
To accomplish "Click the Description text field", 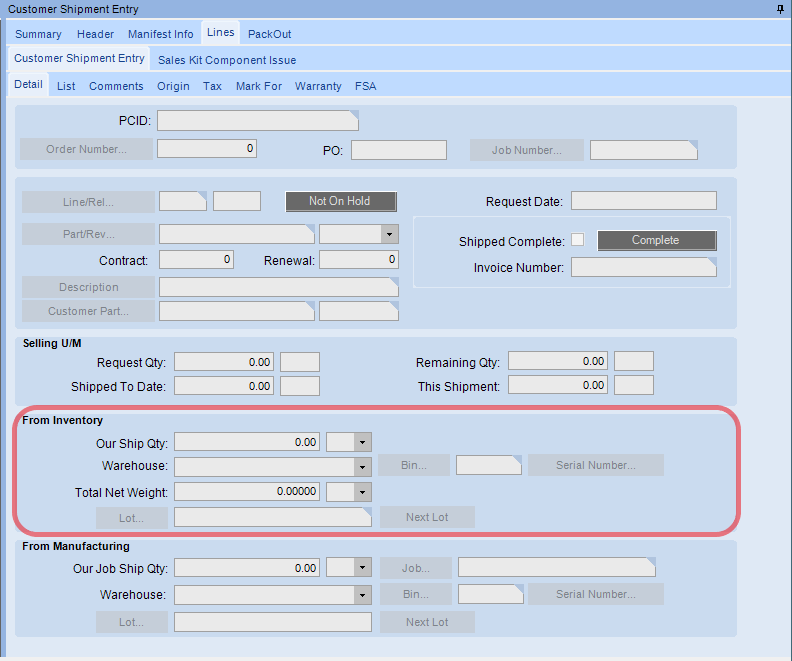I will click(x=279, y=287).
